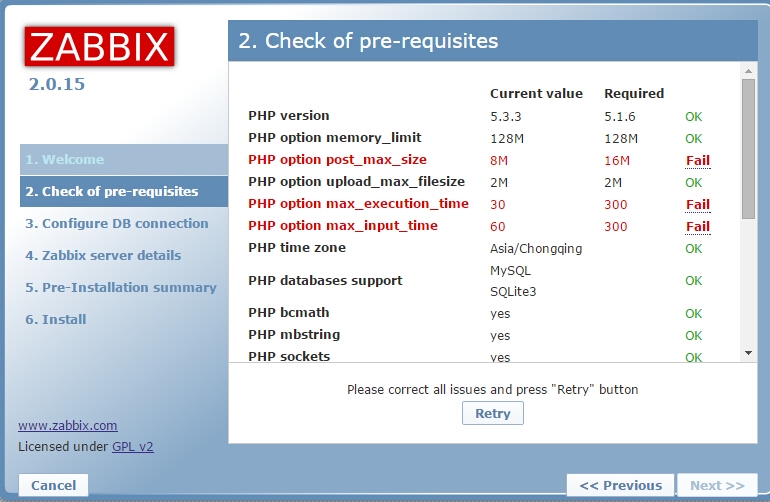This screenshot has width=770, height=502.
Task: Click Fail status for max_execution_time
Action: tap(698, 204)
